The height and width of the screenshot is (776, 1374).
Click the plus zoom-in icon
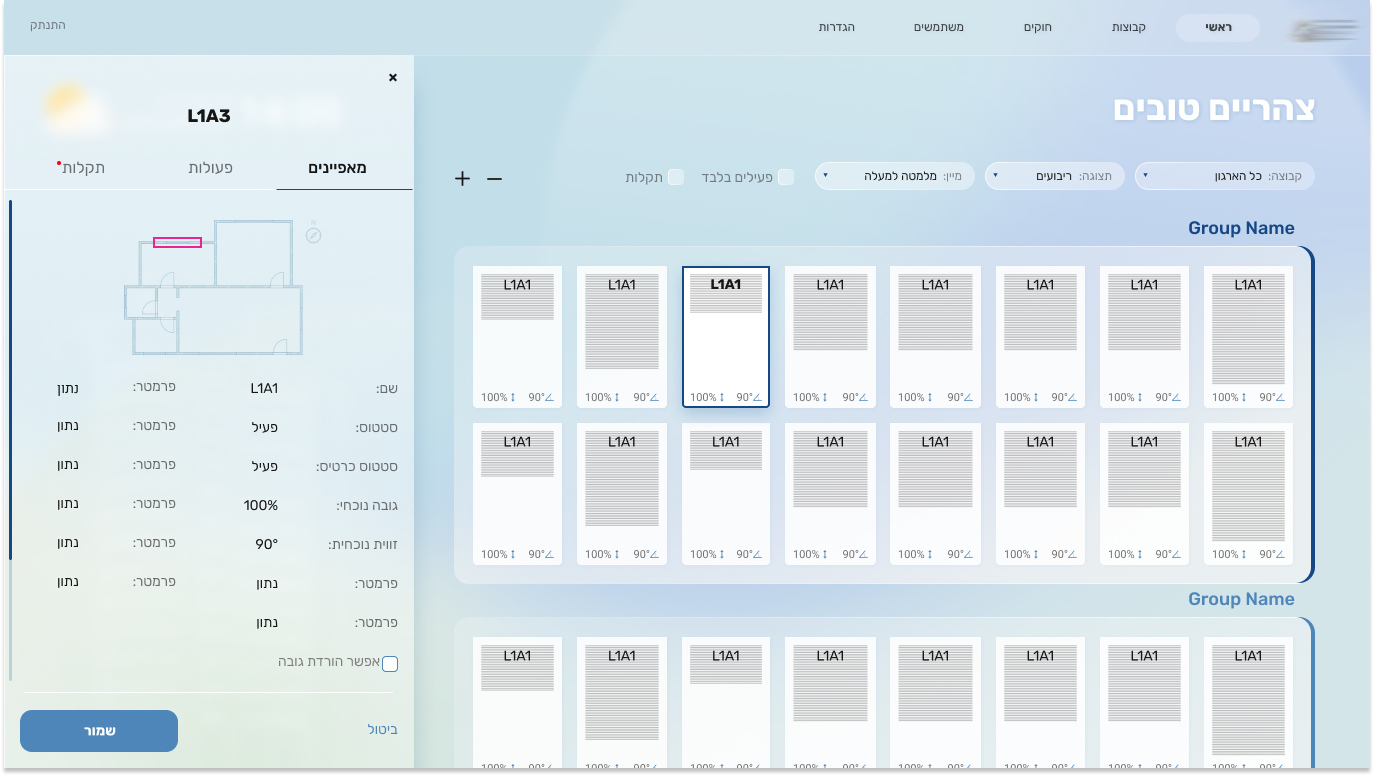pos(462,179)
